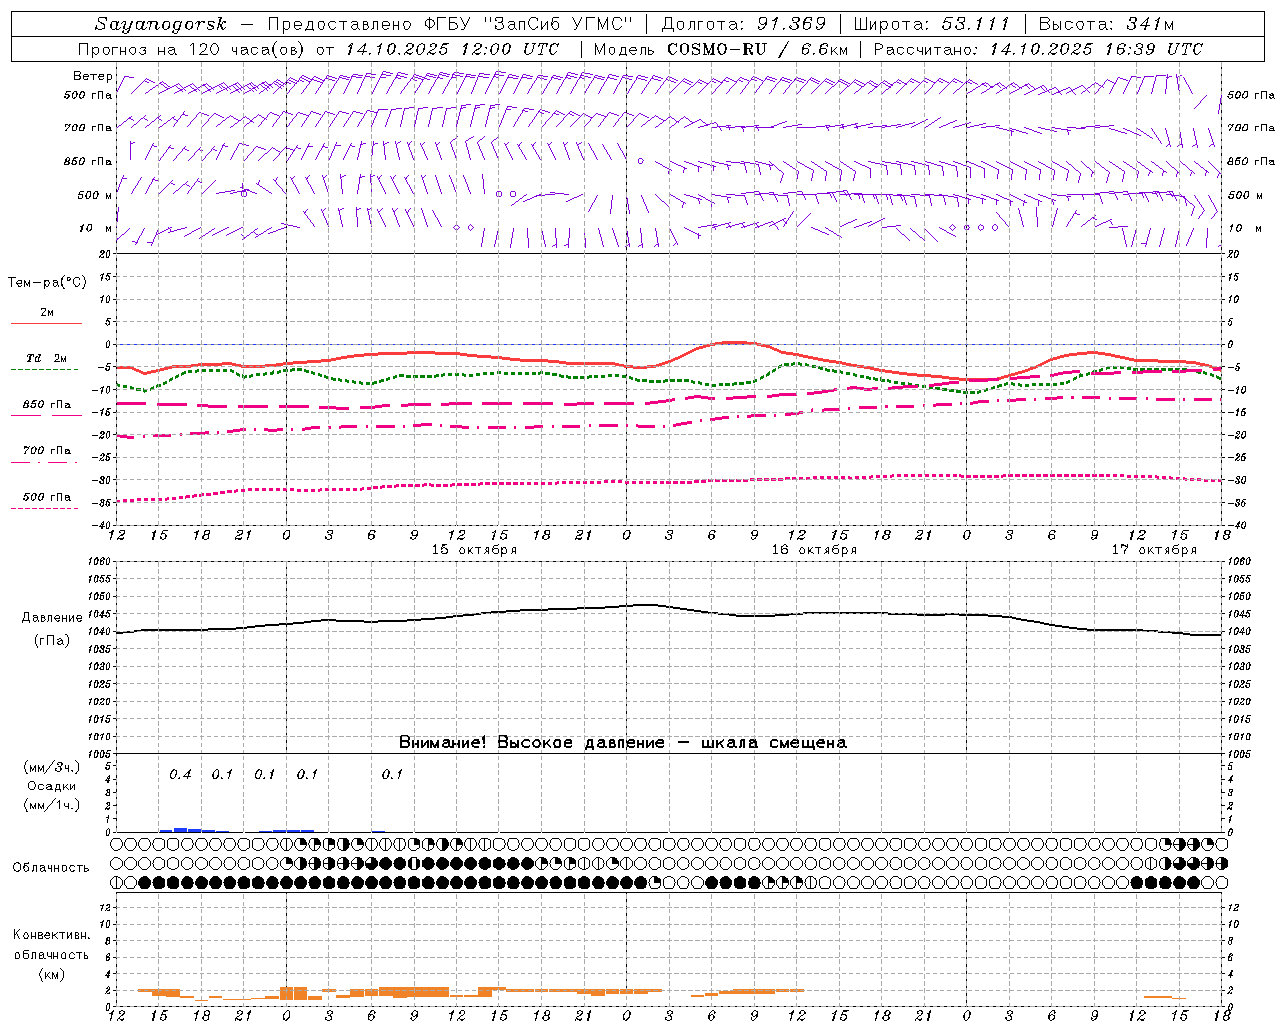1280x1024 pixels.
Task: Click the Ветер panel label
Action: 92,76
